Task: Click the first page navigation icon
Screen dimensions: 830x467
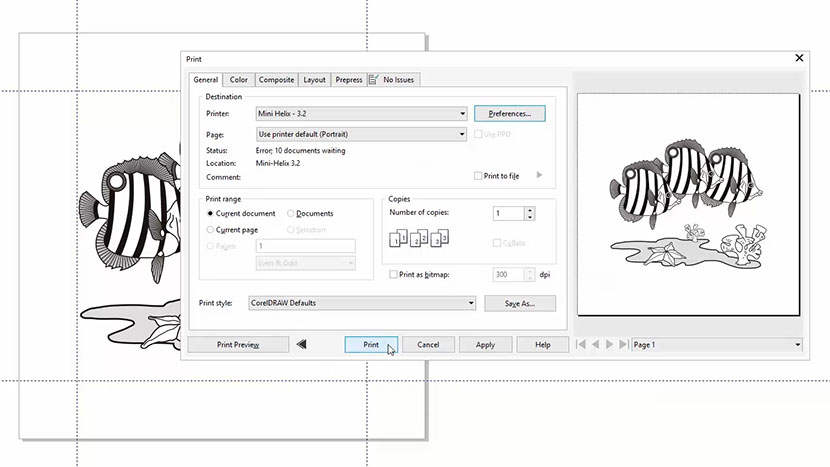Action: (581, 344)
